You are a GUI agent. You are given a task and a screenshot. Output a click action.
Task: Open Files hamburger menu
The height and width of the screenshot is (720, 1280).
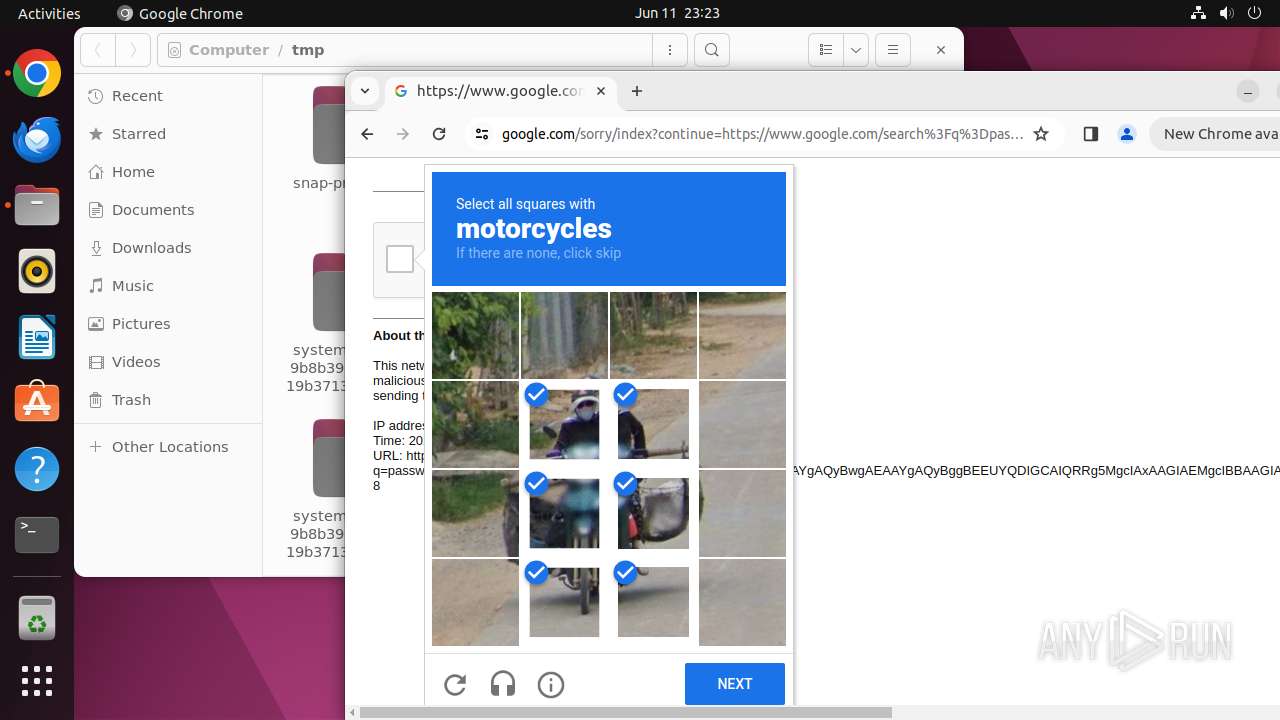click(893, 50)
